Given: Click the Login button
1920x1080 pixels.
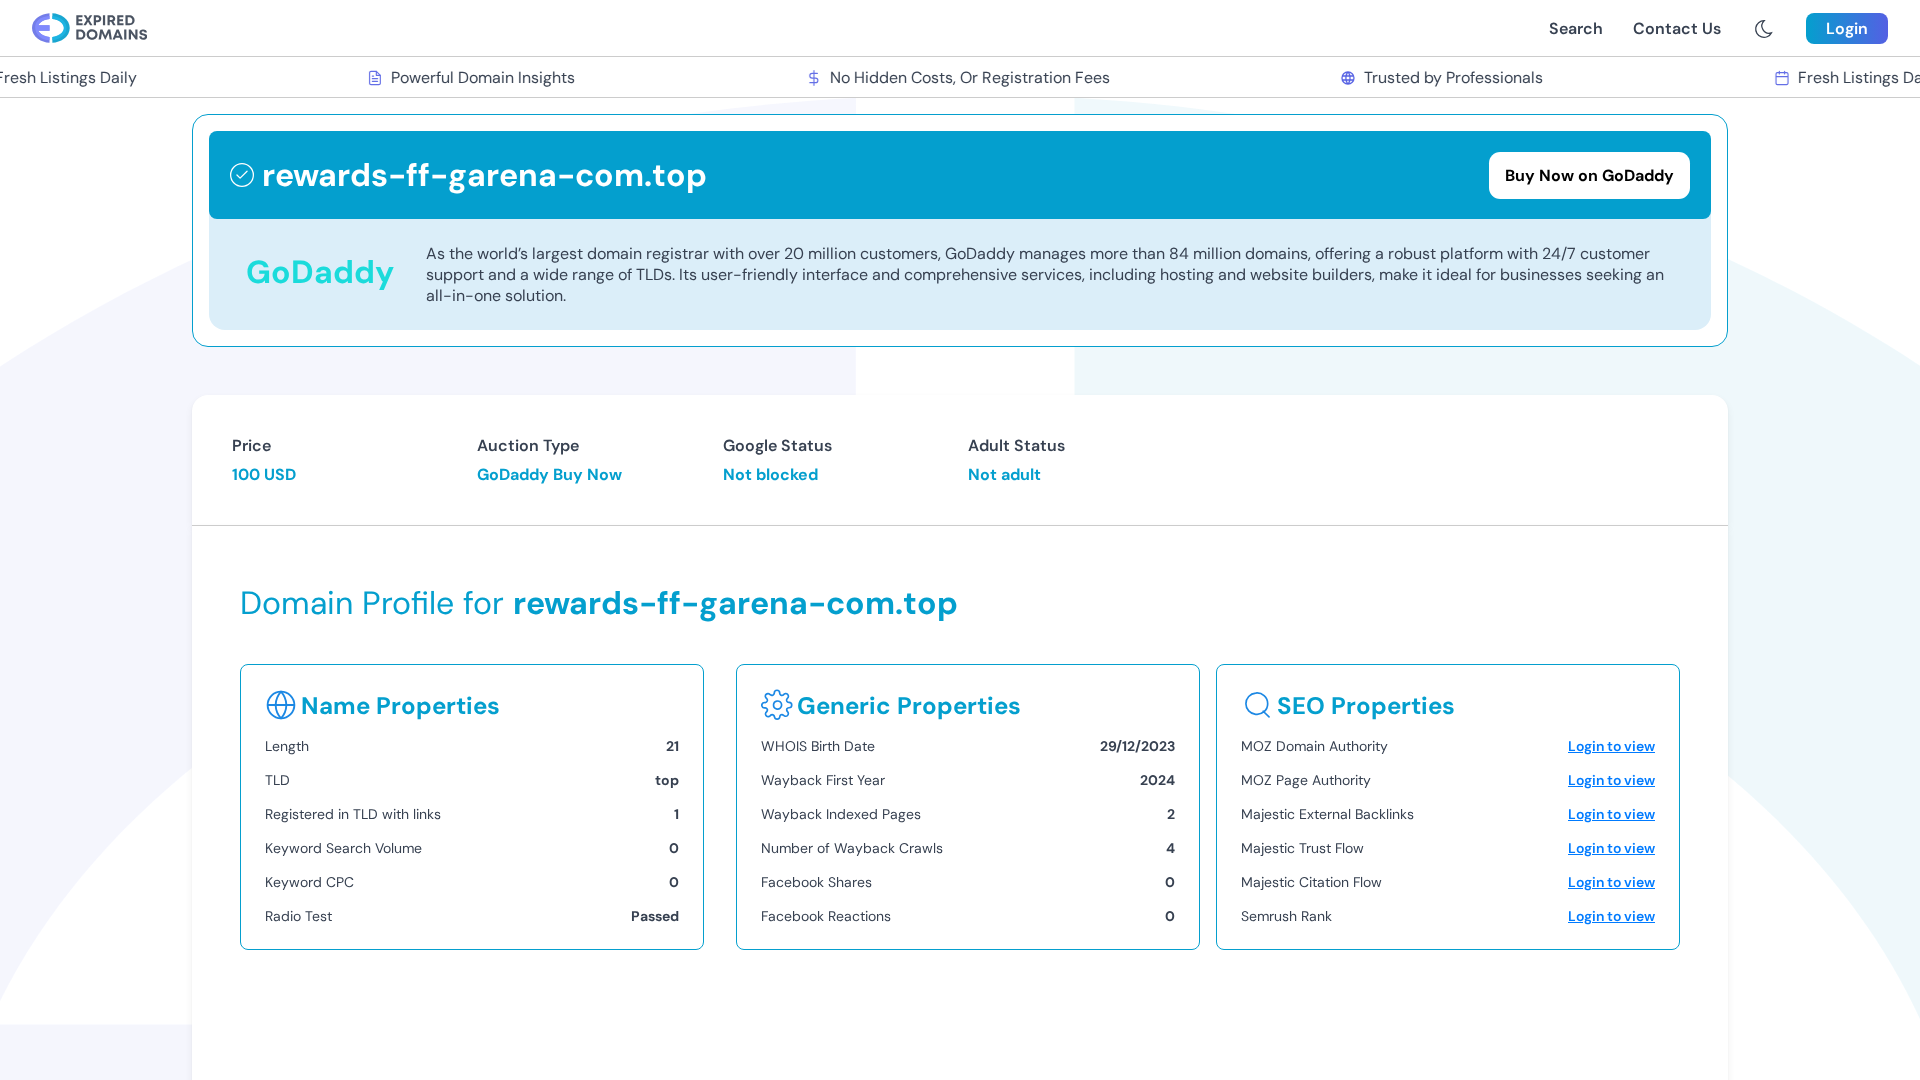Looking at the screenshot, I should click(x=1846, y=29).
